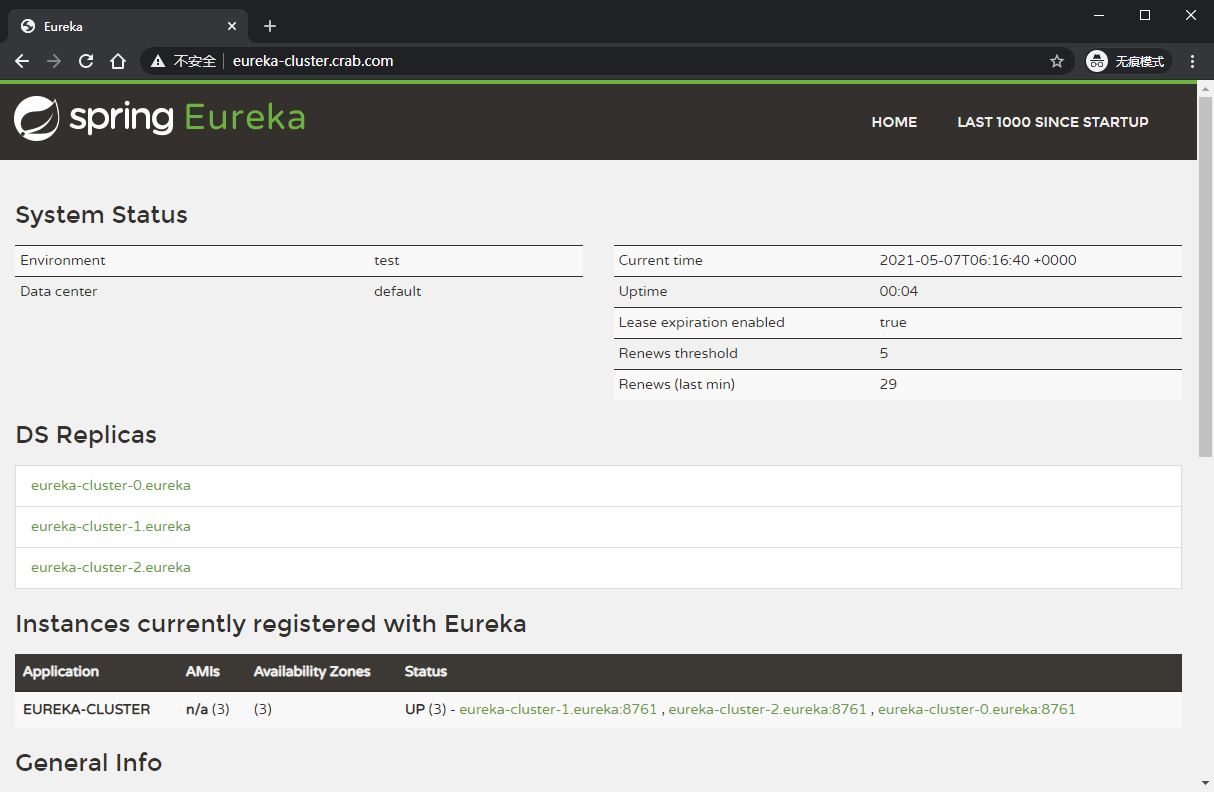The width and height of the screenshot is (1214, 792).
Task: Go back using the browser back arrow
Action: (22, 61)
